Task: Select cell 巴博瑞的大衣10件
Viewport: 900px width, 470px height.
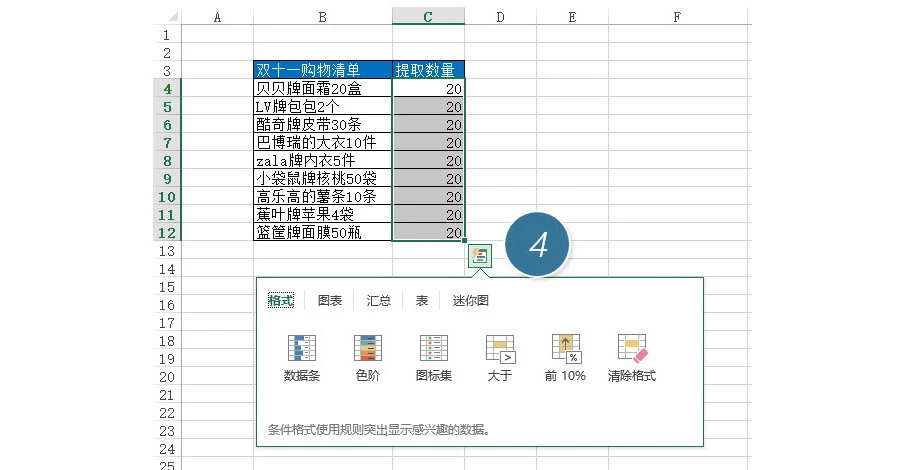Action: tap(323, 142)
